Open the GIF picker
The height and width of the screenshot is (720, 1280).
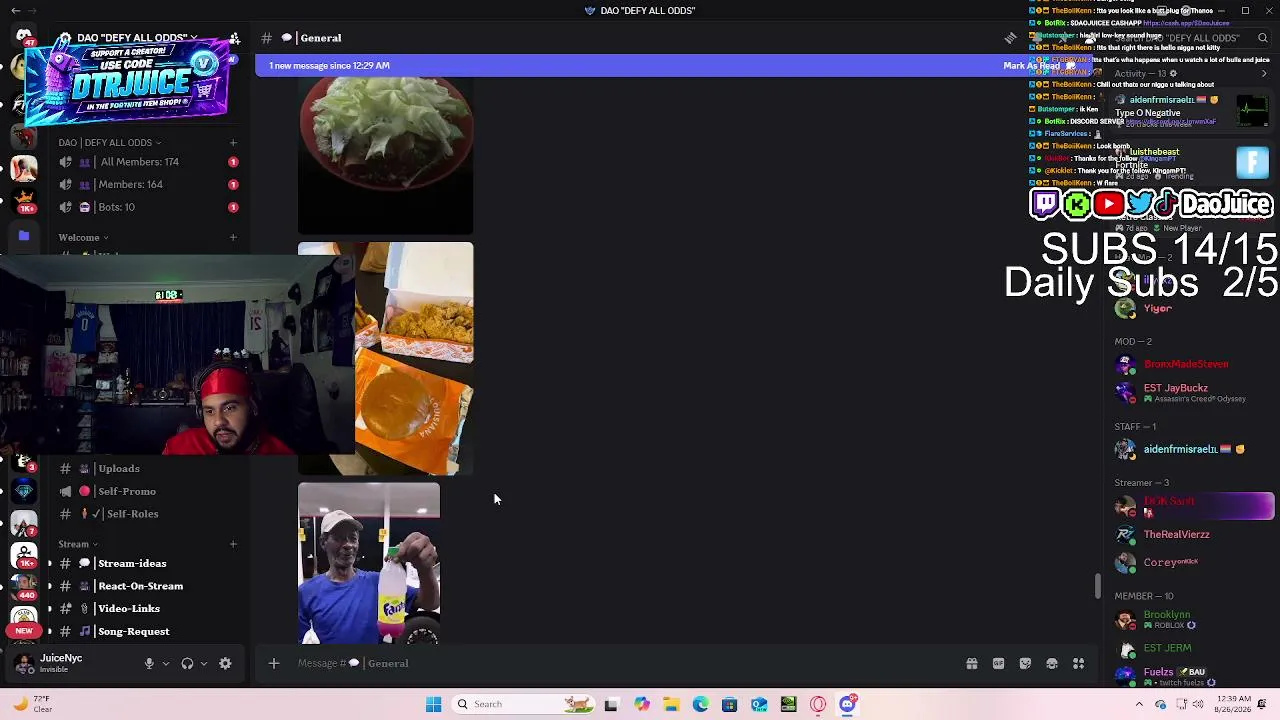998,663
